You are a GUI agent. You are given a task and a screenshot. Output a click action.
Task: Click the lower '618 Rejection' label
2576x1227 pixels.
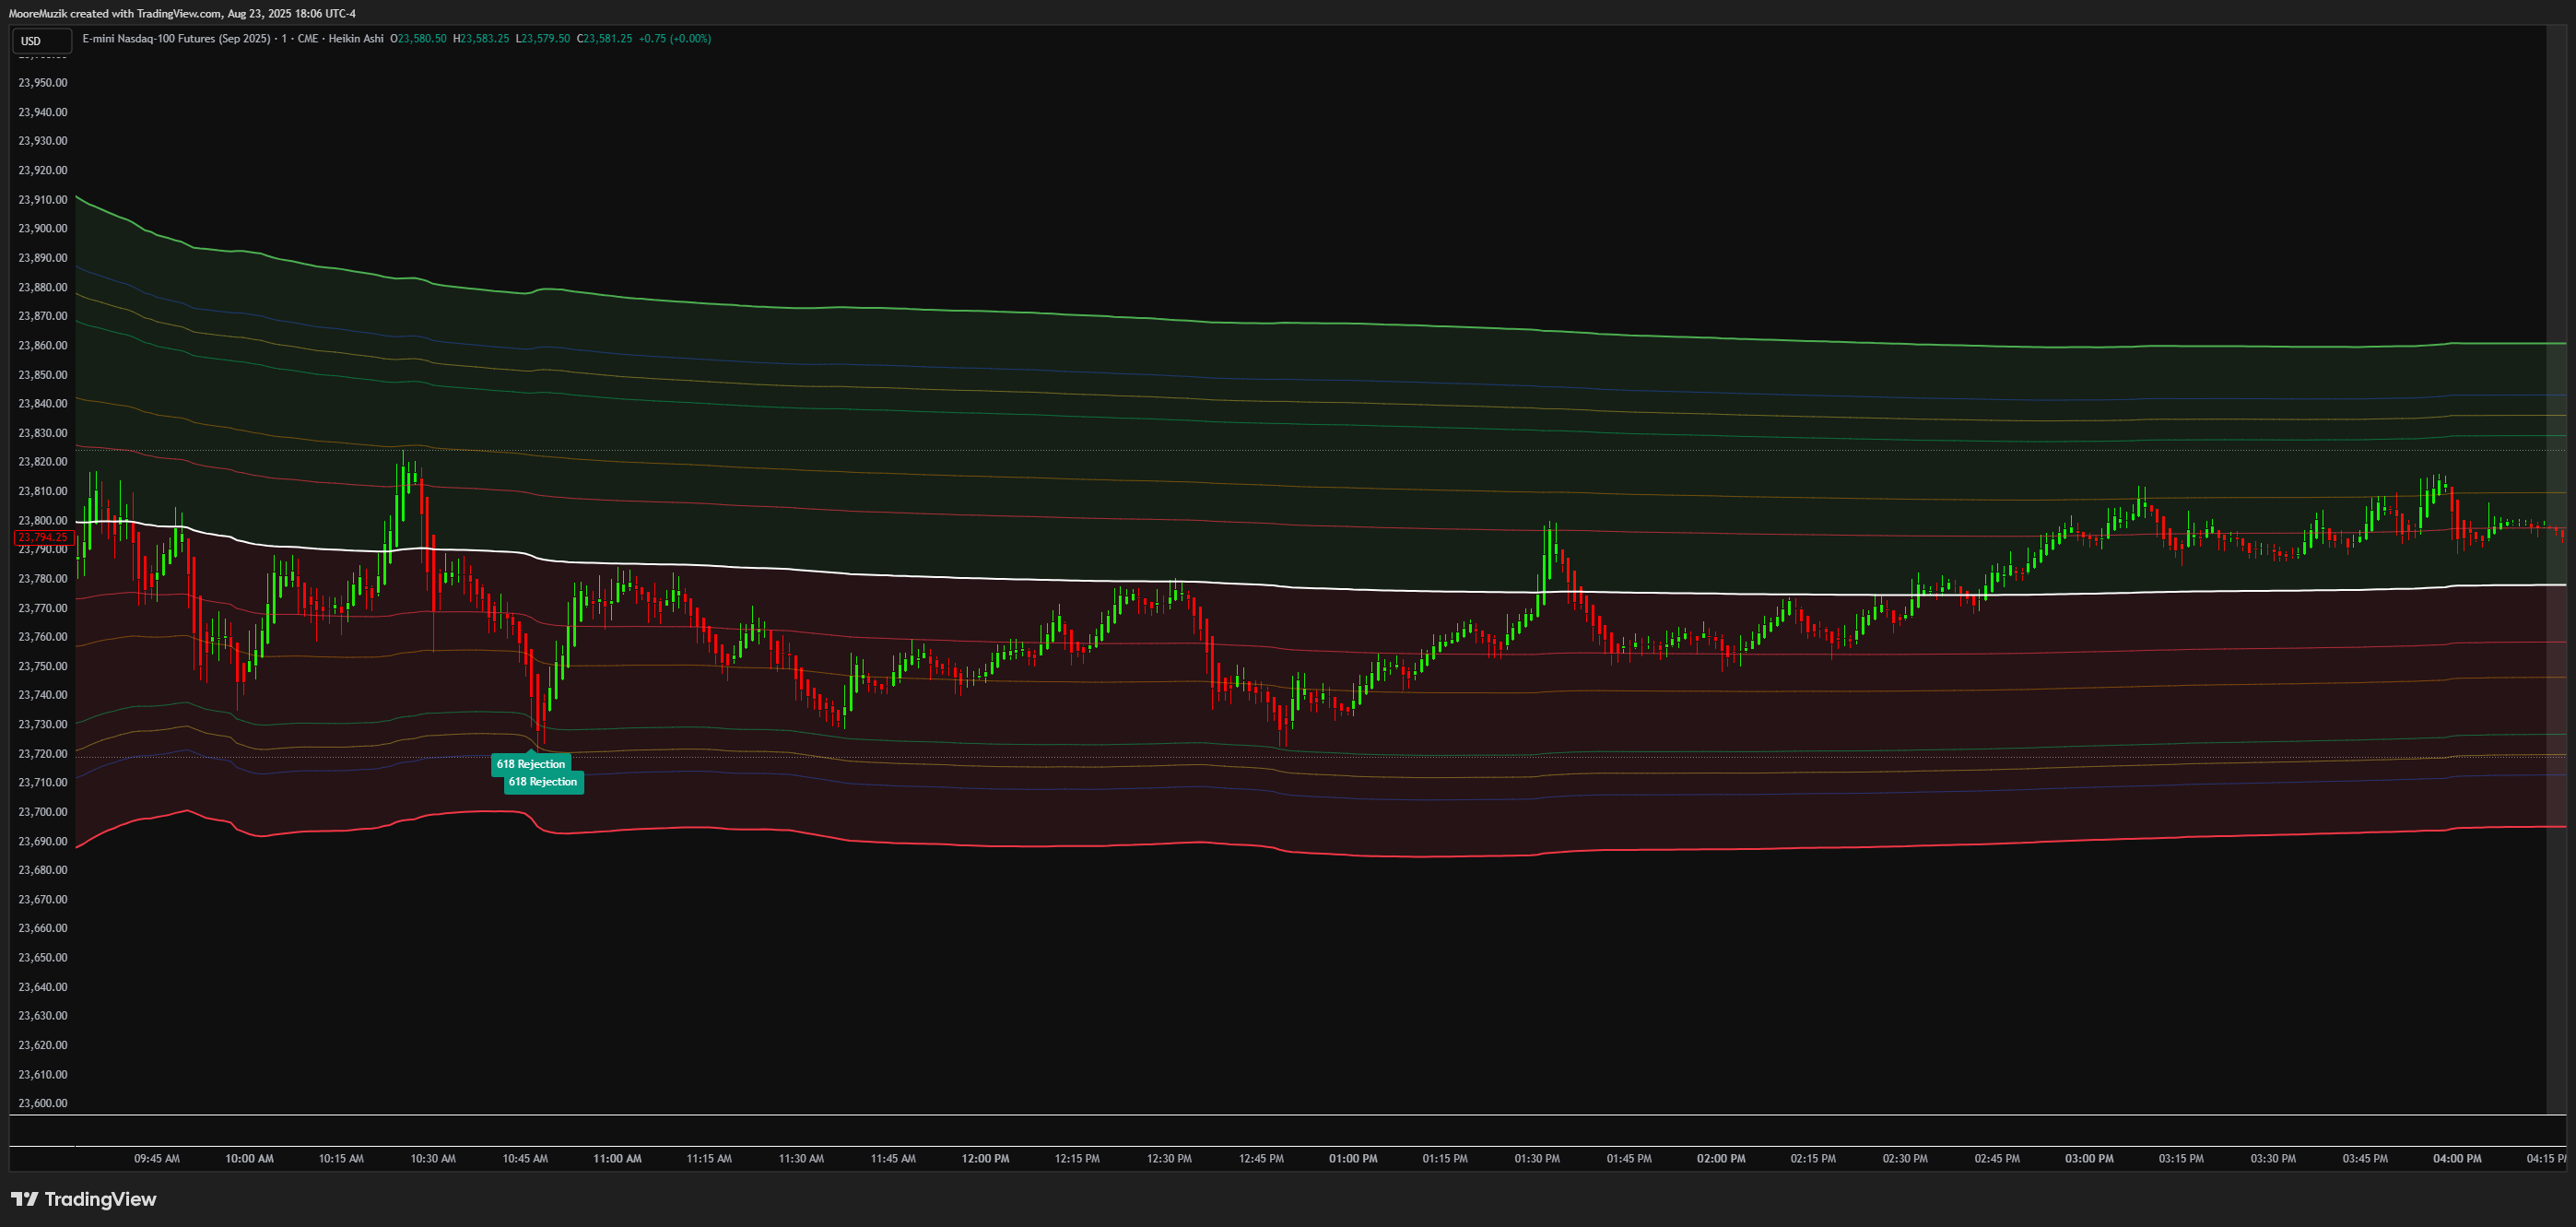(x=543, y=782)
